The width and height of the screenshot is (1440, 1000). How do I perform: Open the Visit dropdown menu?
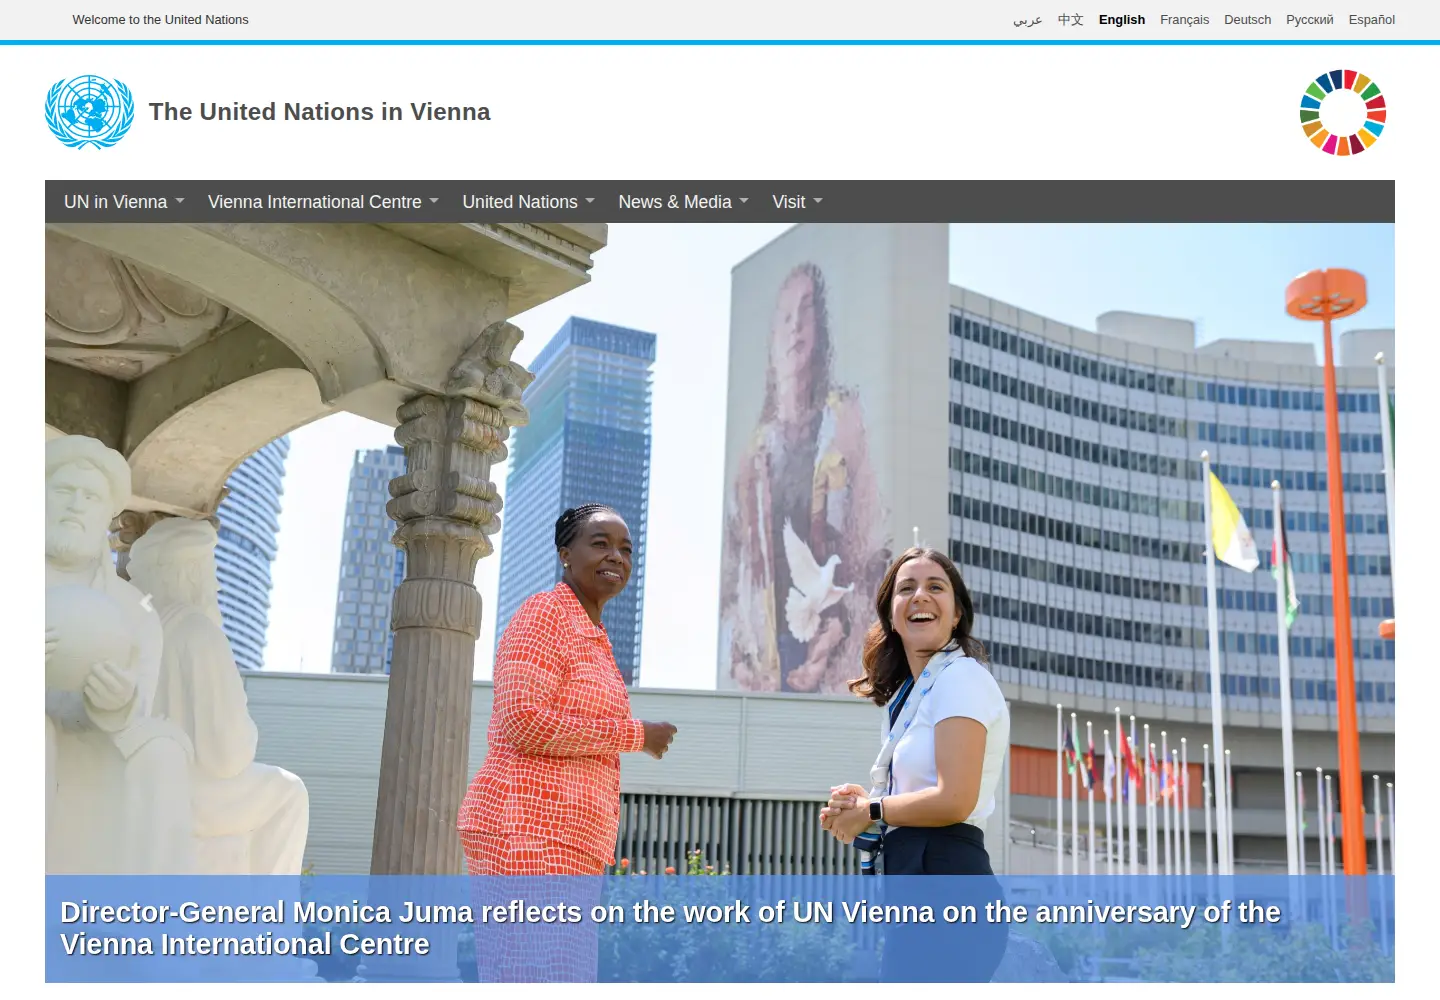[x=797, y=202]
